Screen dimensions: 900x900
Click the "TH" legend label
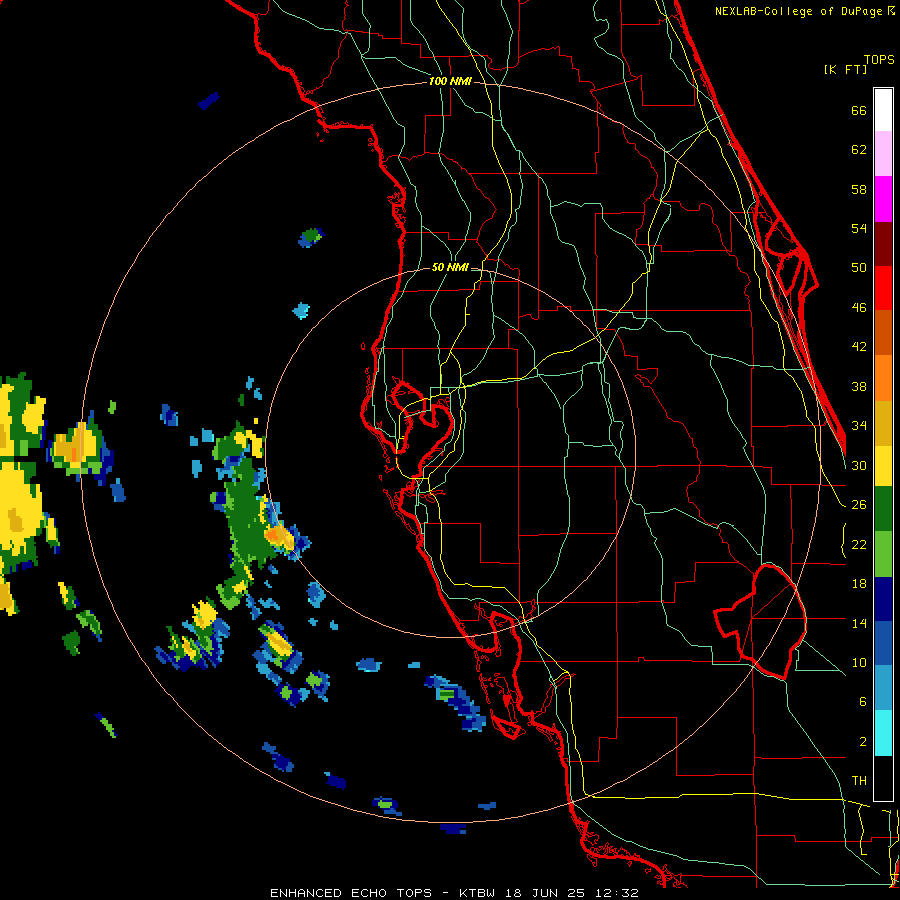coord(859,781)
